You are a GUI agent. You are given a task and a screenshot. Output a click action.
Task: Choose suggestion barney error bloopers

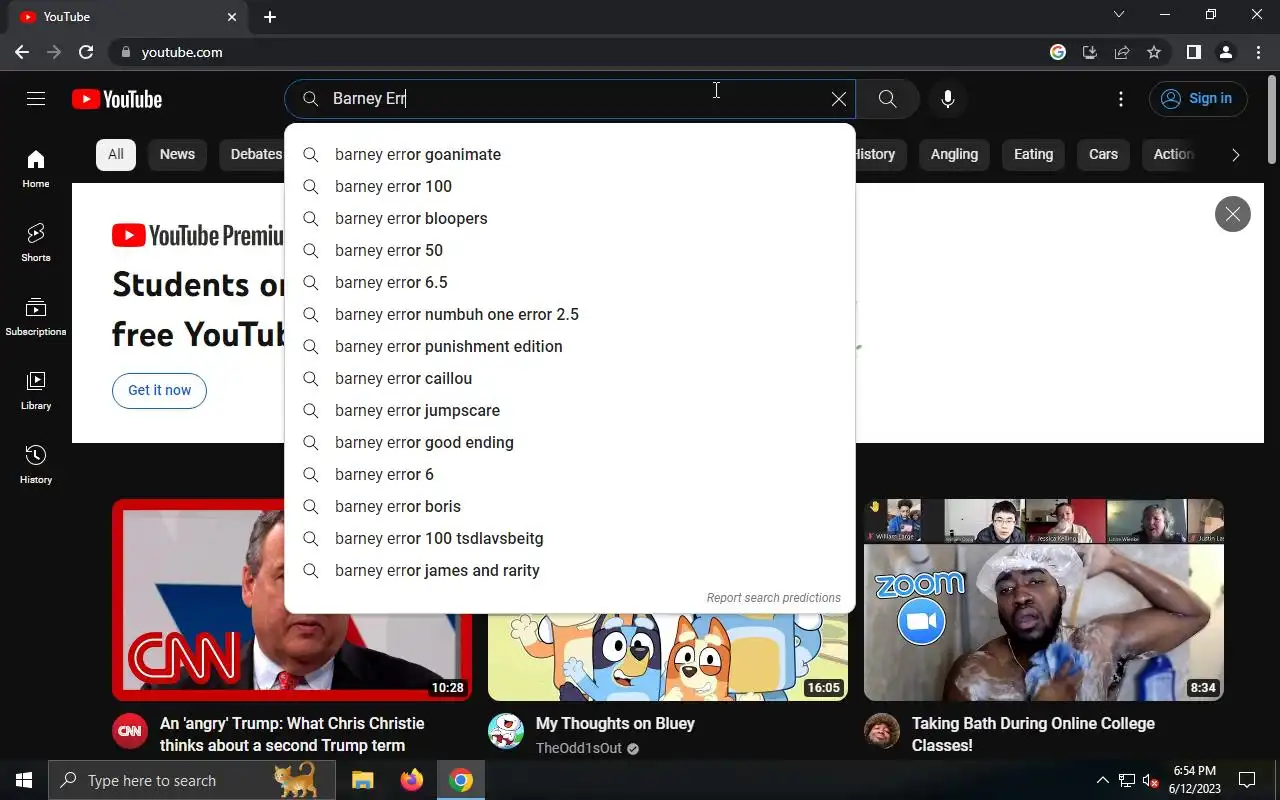point(570,218)
